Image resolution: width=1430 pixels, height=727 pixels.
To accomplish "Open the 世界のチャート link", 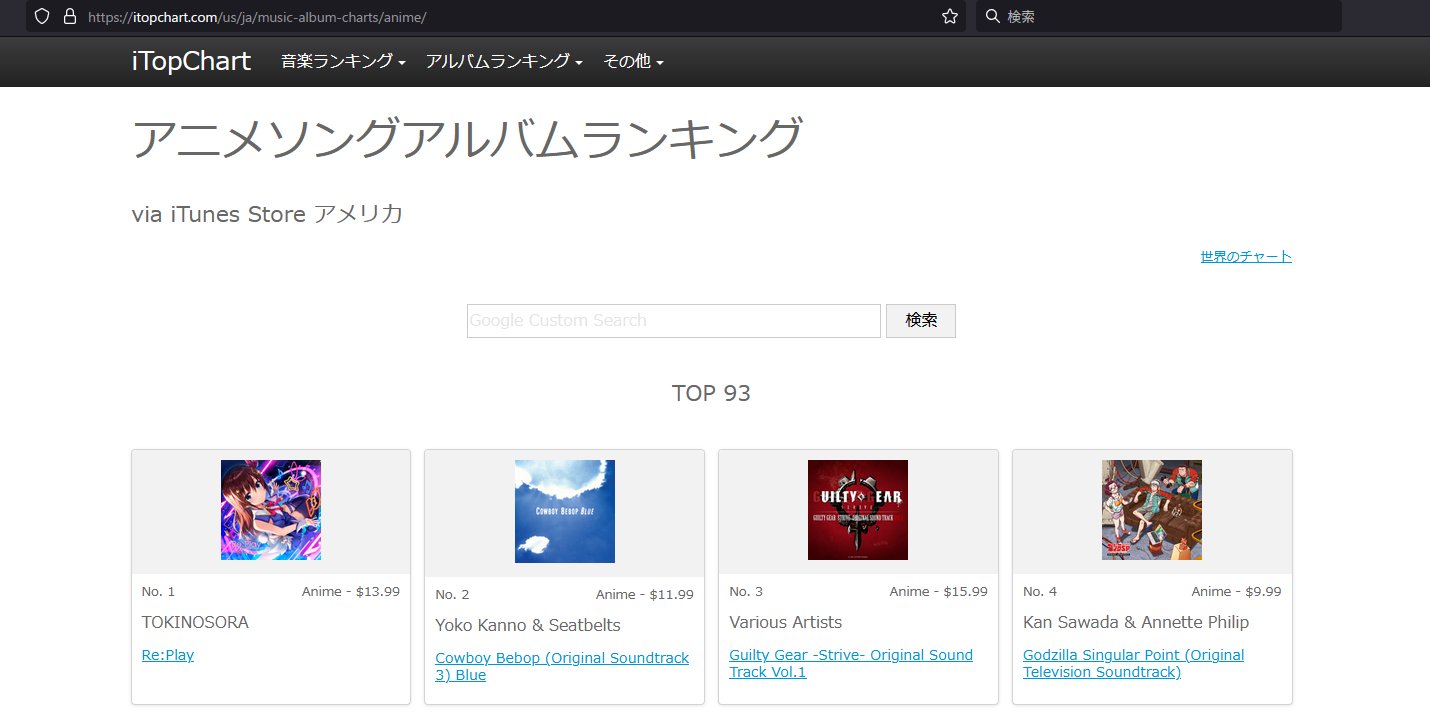I will tap(1246, 256).
